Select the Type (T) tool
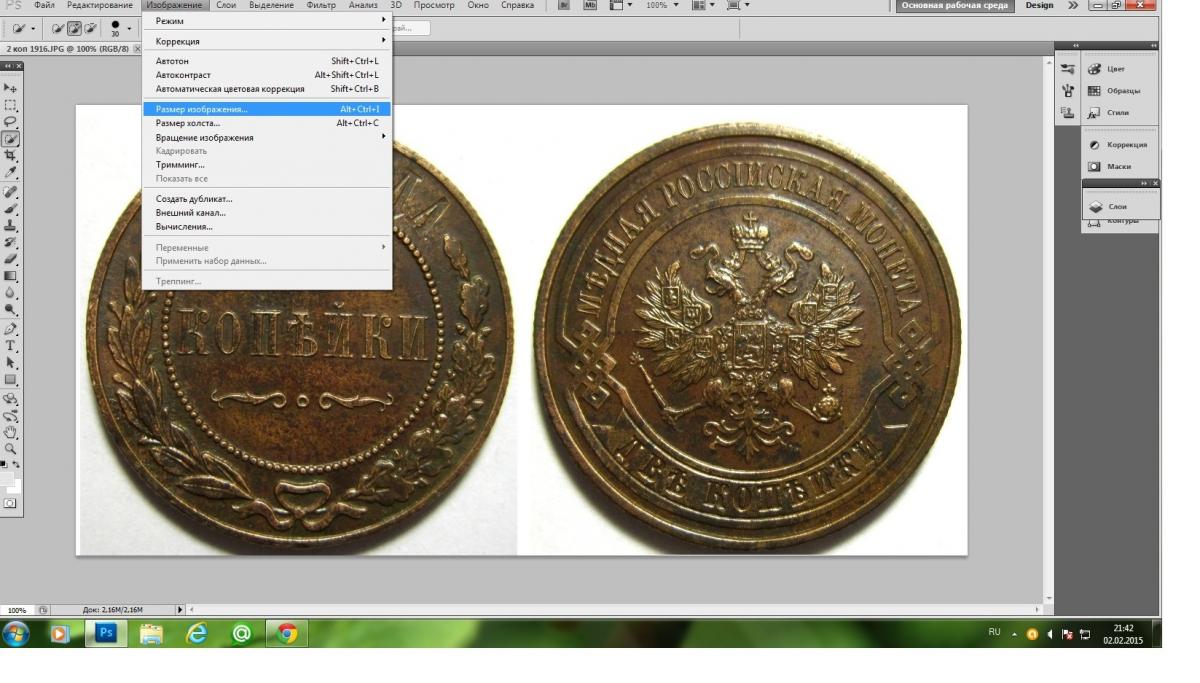Viewport: 1200px width, 683px height. [x=11, y=346]
